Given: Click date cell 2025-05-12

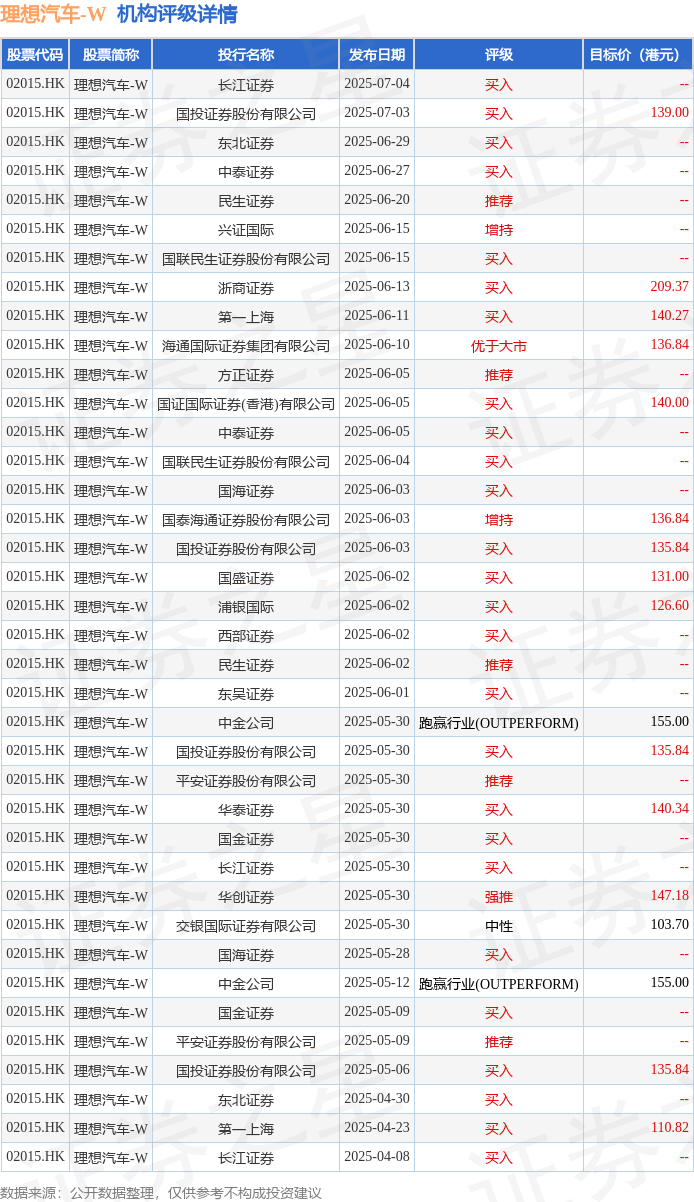Looking at the screenshot, I should (x=377, y=983).
